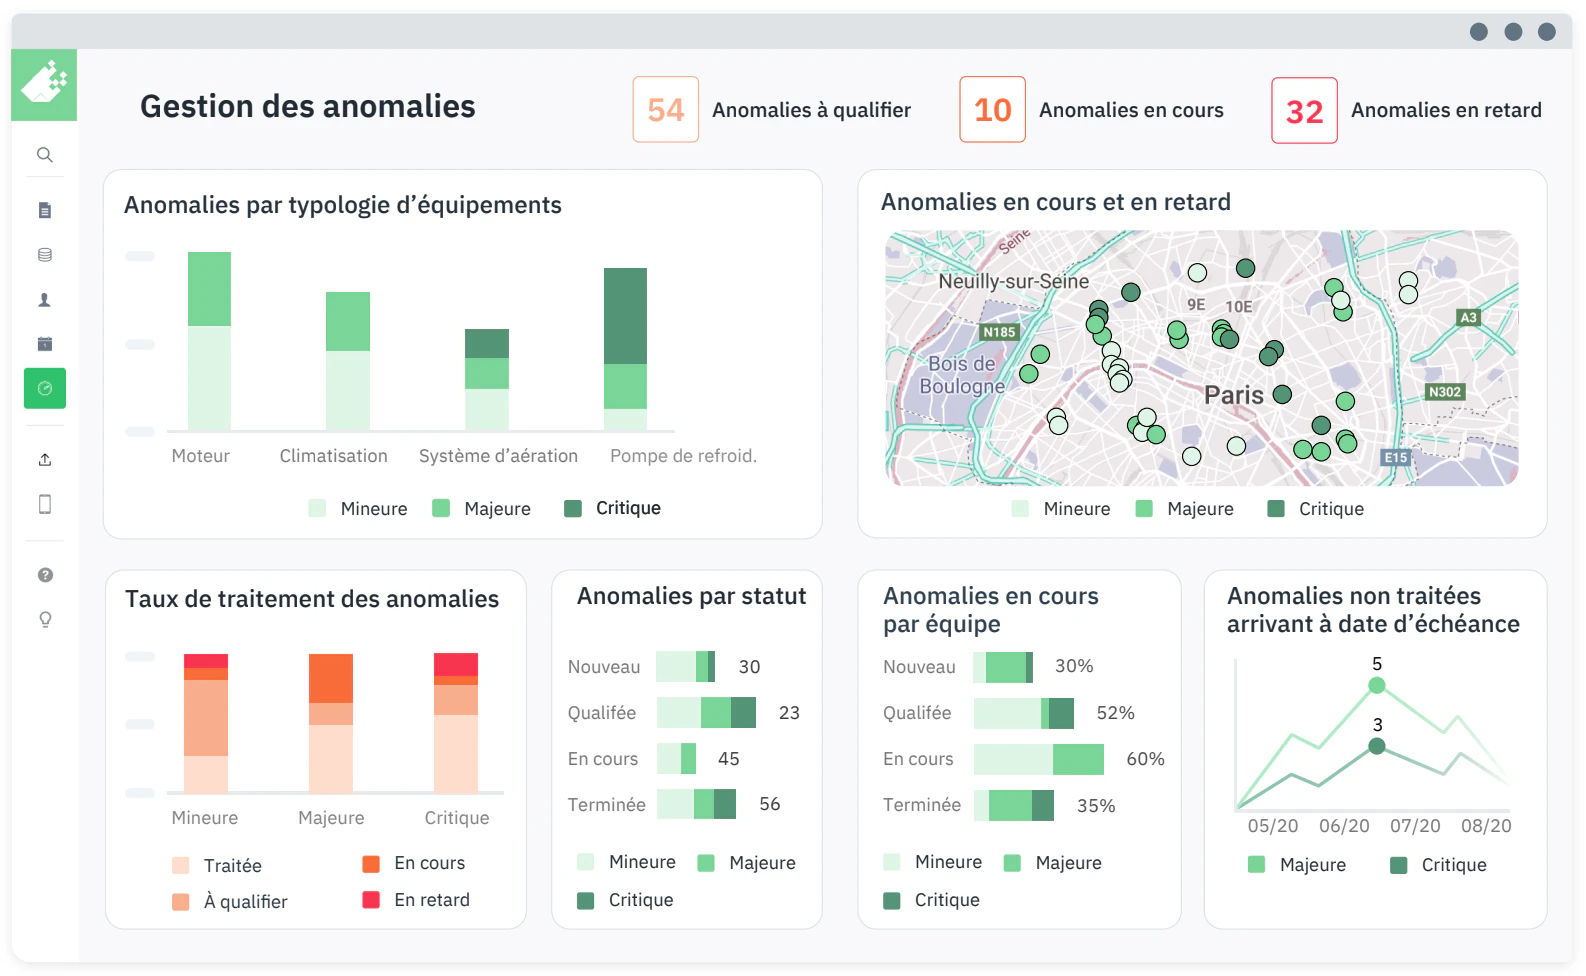Toggle Mineure legend under the map
1586x976 pixels.
pyautogui.click(x=1061, y=509)
